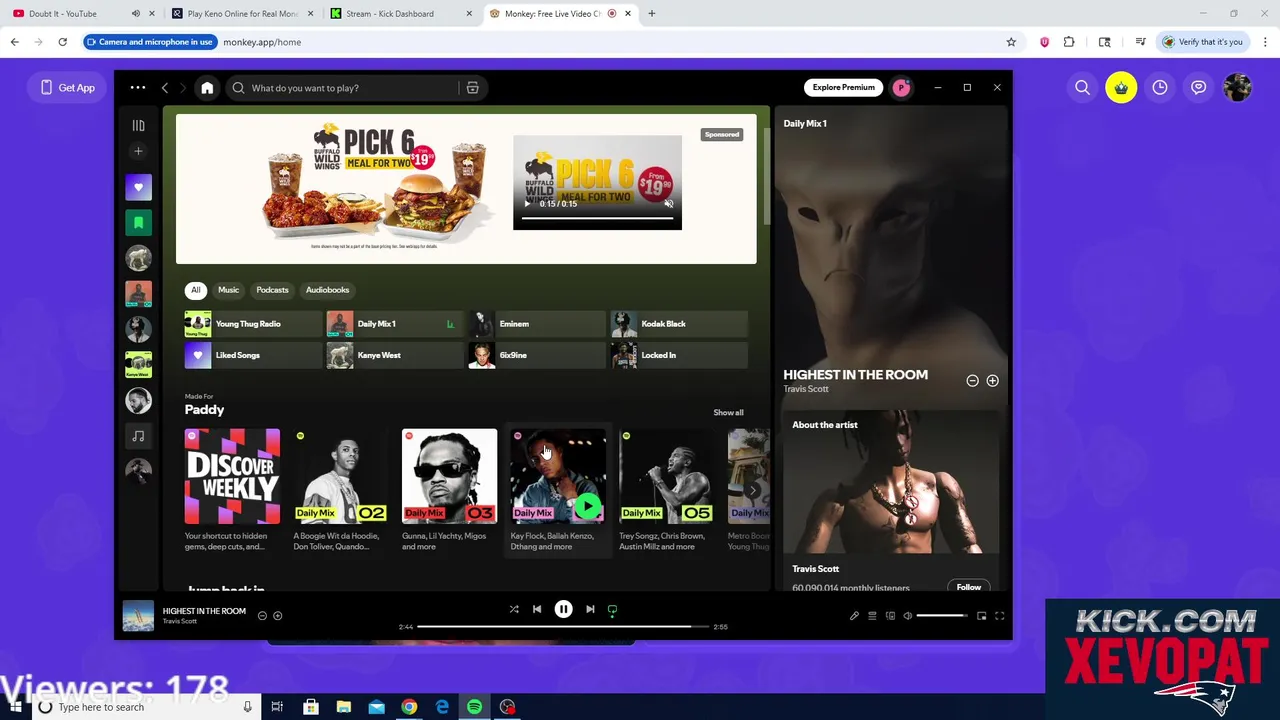
Task: Go forward in Spotify navigation
Action: click(x=183, y=88)
